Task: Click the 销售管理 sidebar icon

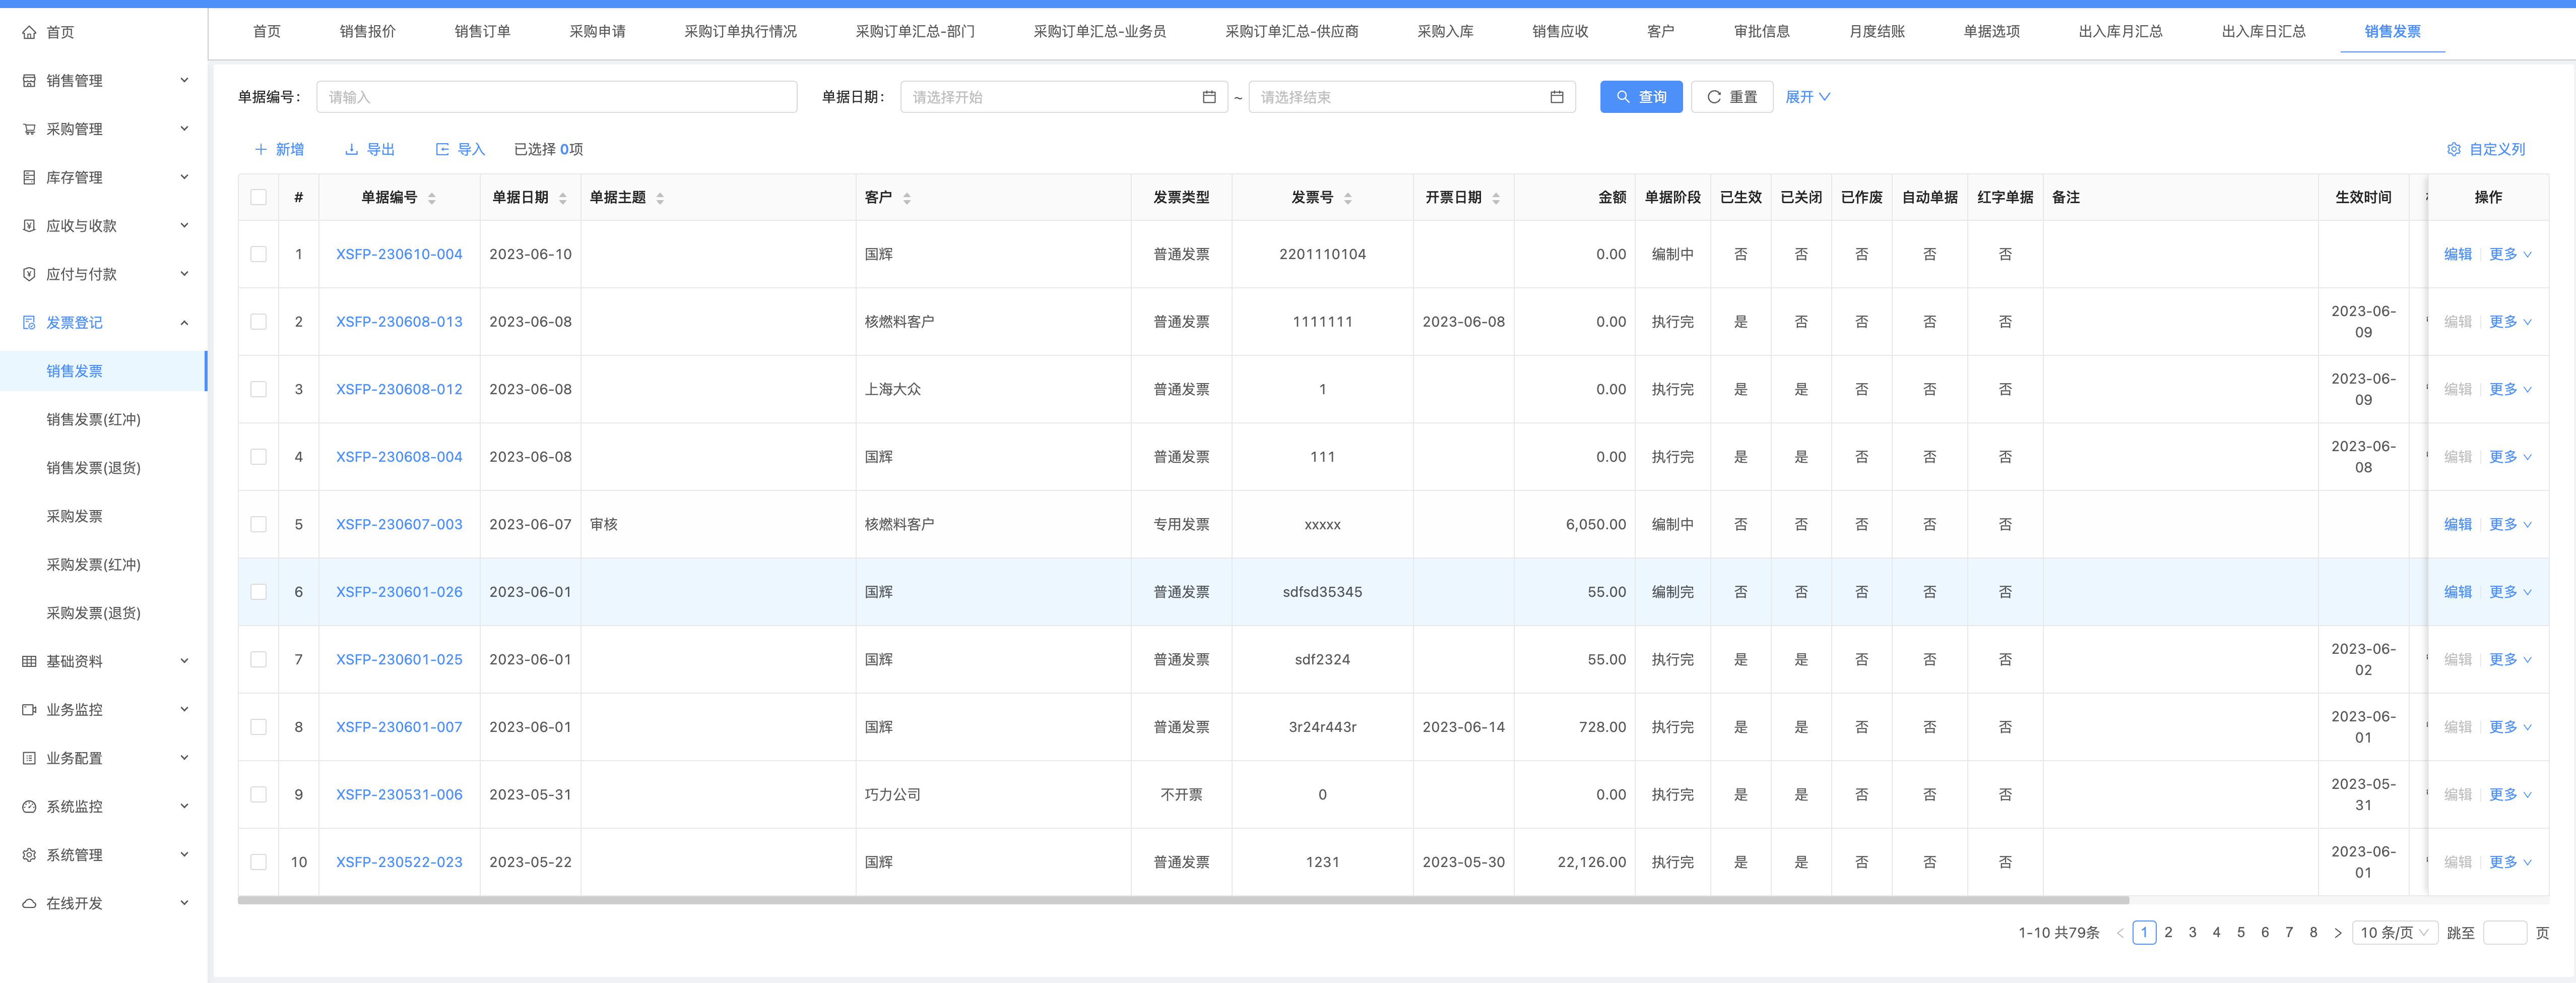Action: [29, 81]
